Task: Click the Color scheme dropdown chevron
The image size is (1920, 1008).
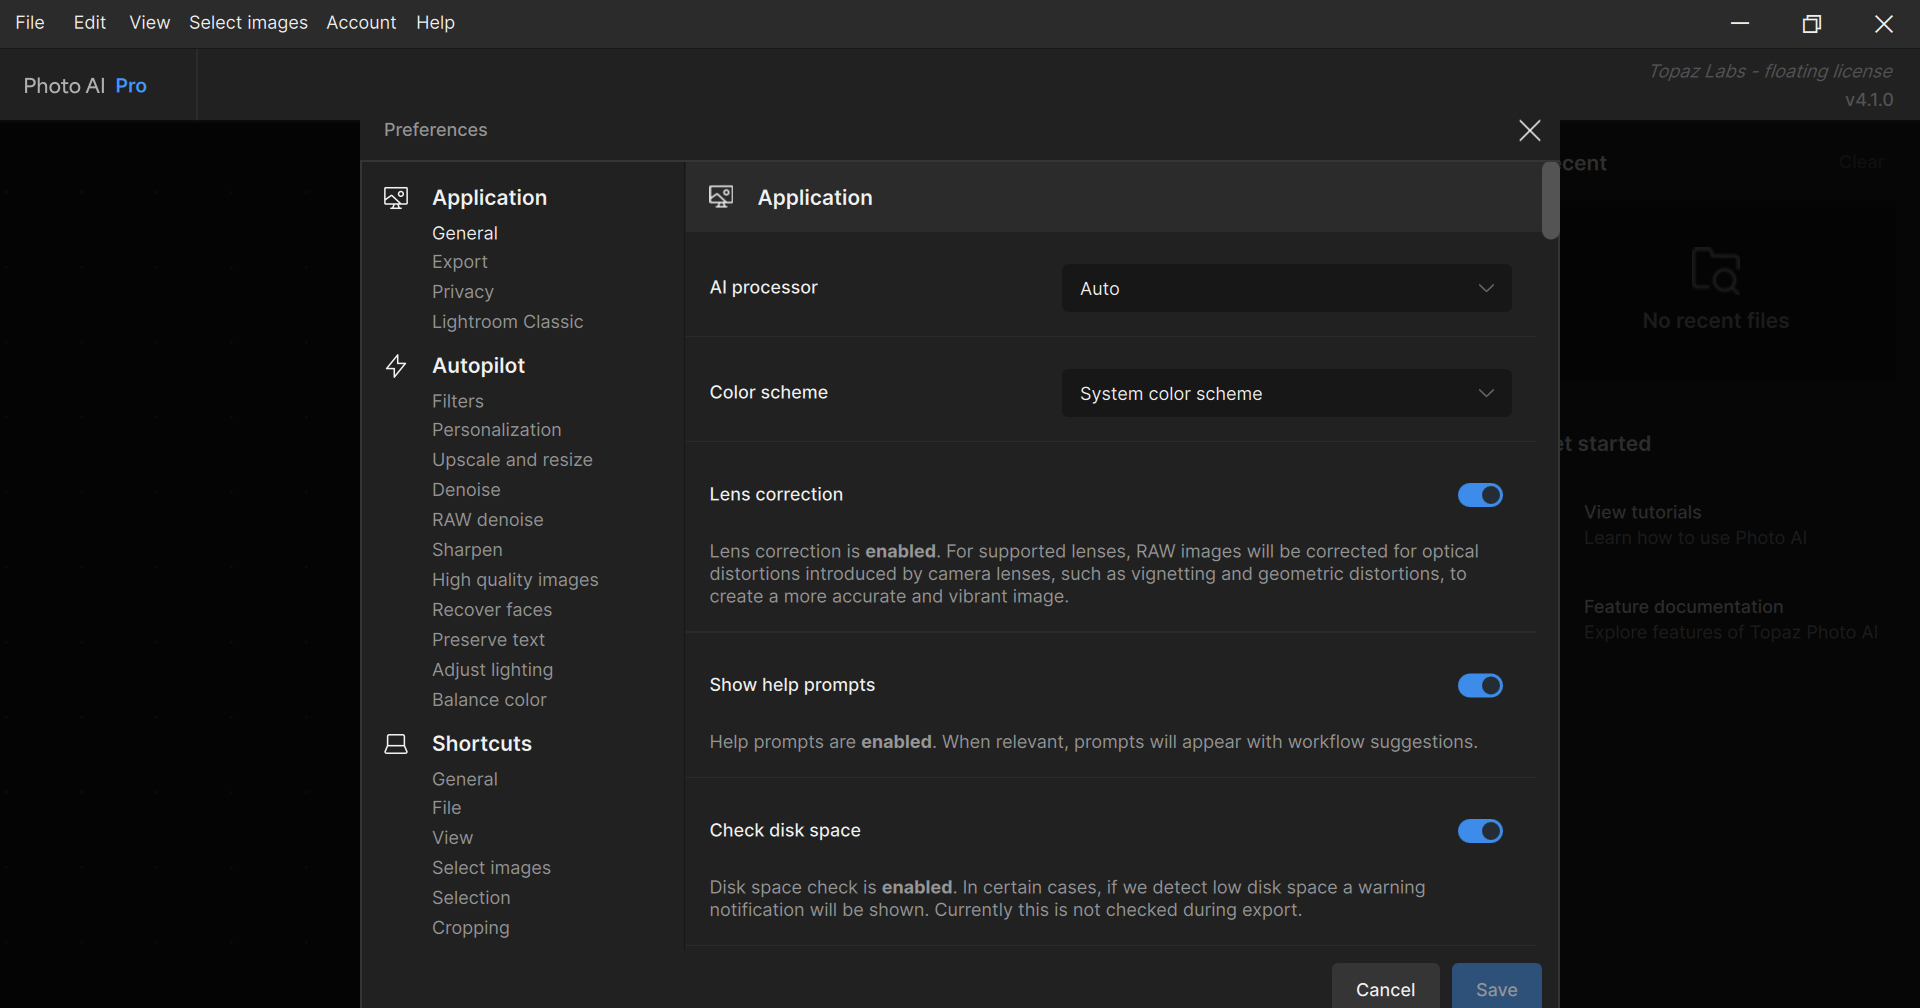Action: [x=1486, y=393]
